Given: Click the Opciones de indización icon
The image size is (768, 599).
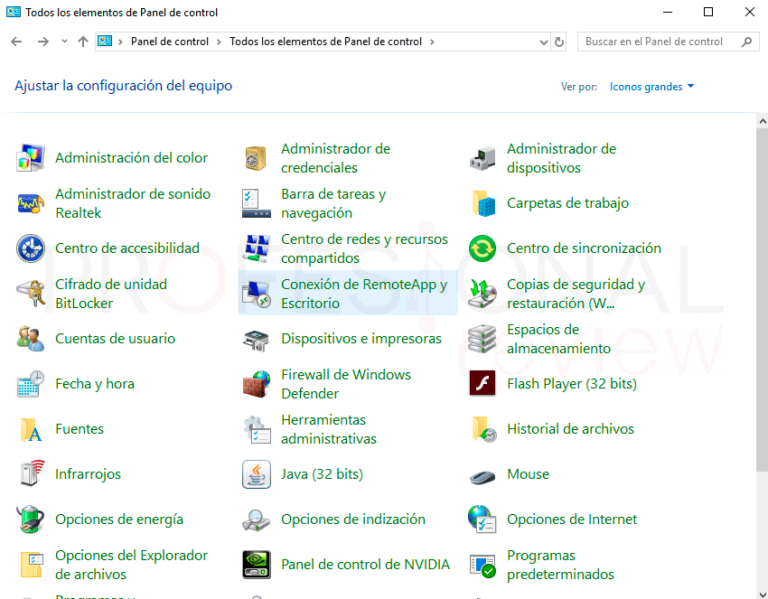Looking at the screenshot, I should (x=256, y=521).
